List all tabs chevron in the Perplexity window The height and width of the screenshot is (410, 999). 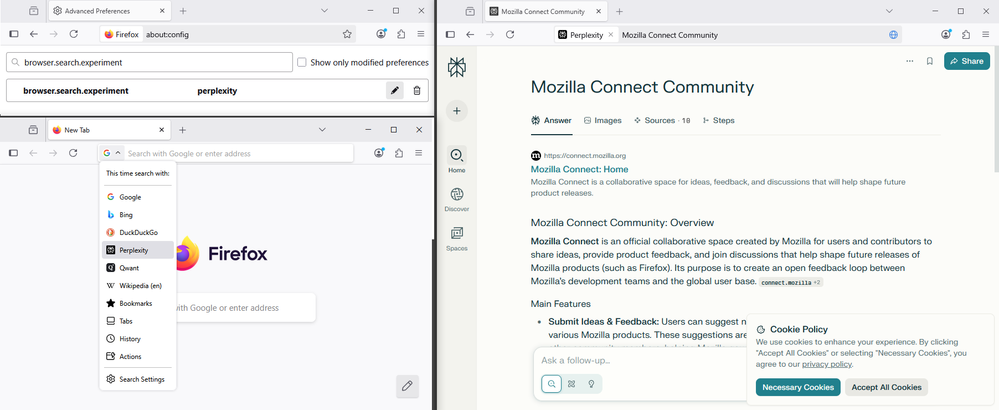tap(889, 11)
